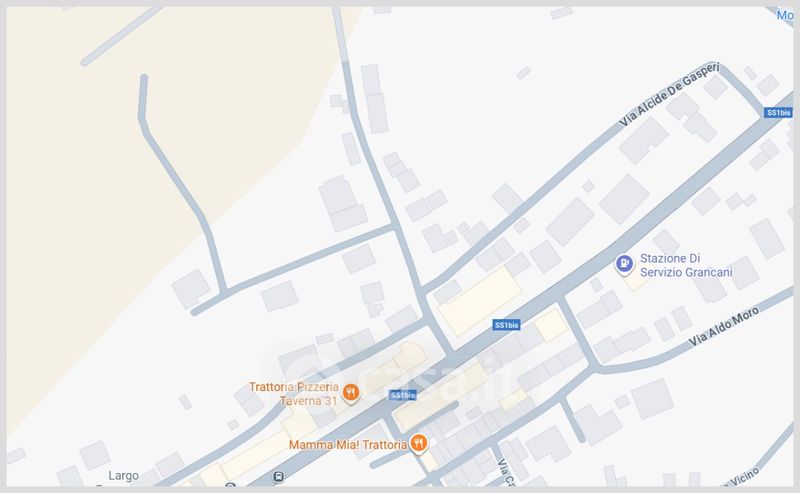The width and height of the screenshot is (800, 493).
Task: Click the Mamma Mia! Trattoria restaurant pin
Action: (x=418, y=443)
